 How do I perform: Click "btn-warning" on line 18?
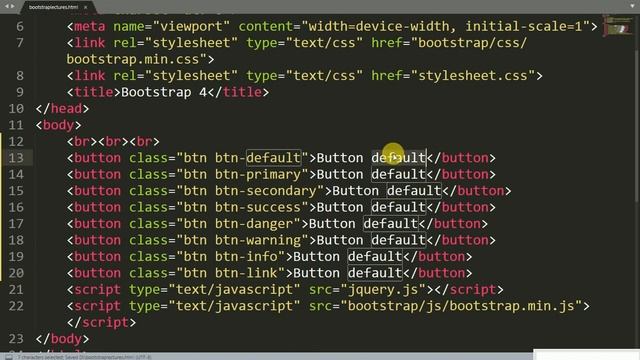[x=258, y=240]
